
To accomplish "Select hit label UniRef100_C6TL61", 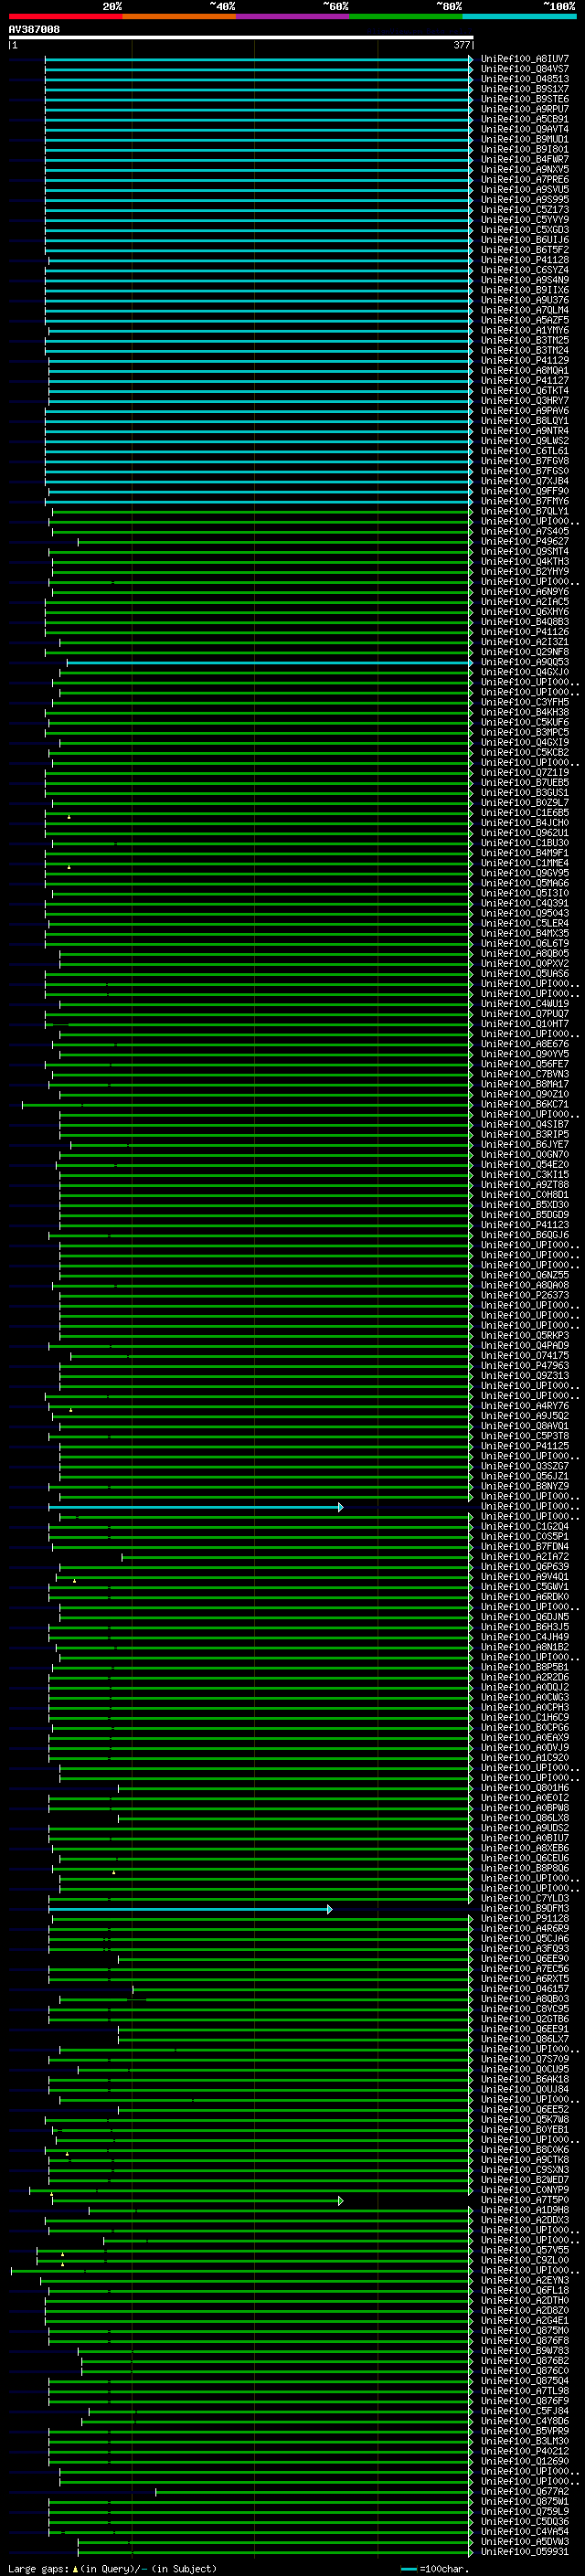I will (525, 451).
